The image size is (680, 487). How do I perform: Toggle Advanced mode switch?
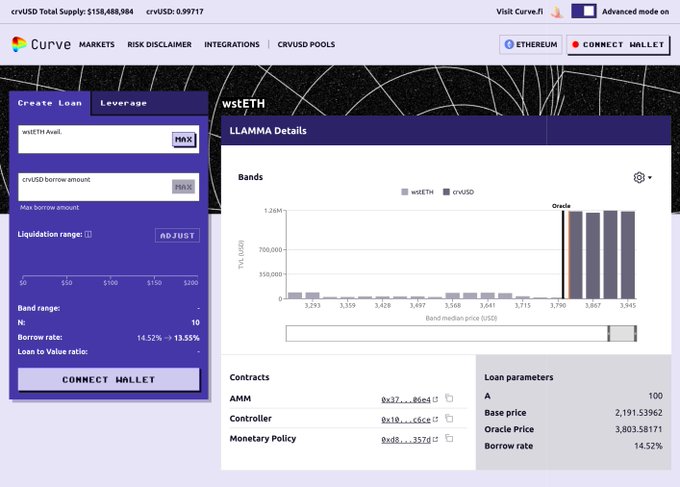click(x=584, y=11)
